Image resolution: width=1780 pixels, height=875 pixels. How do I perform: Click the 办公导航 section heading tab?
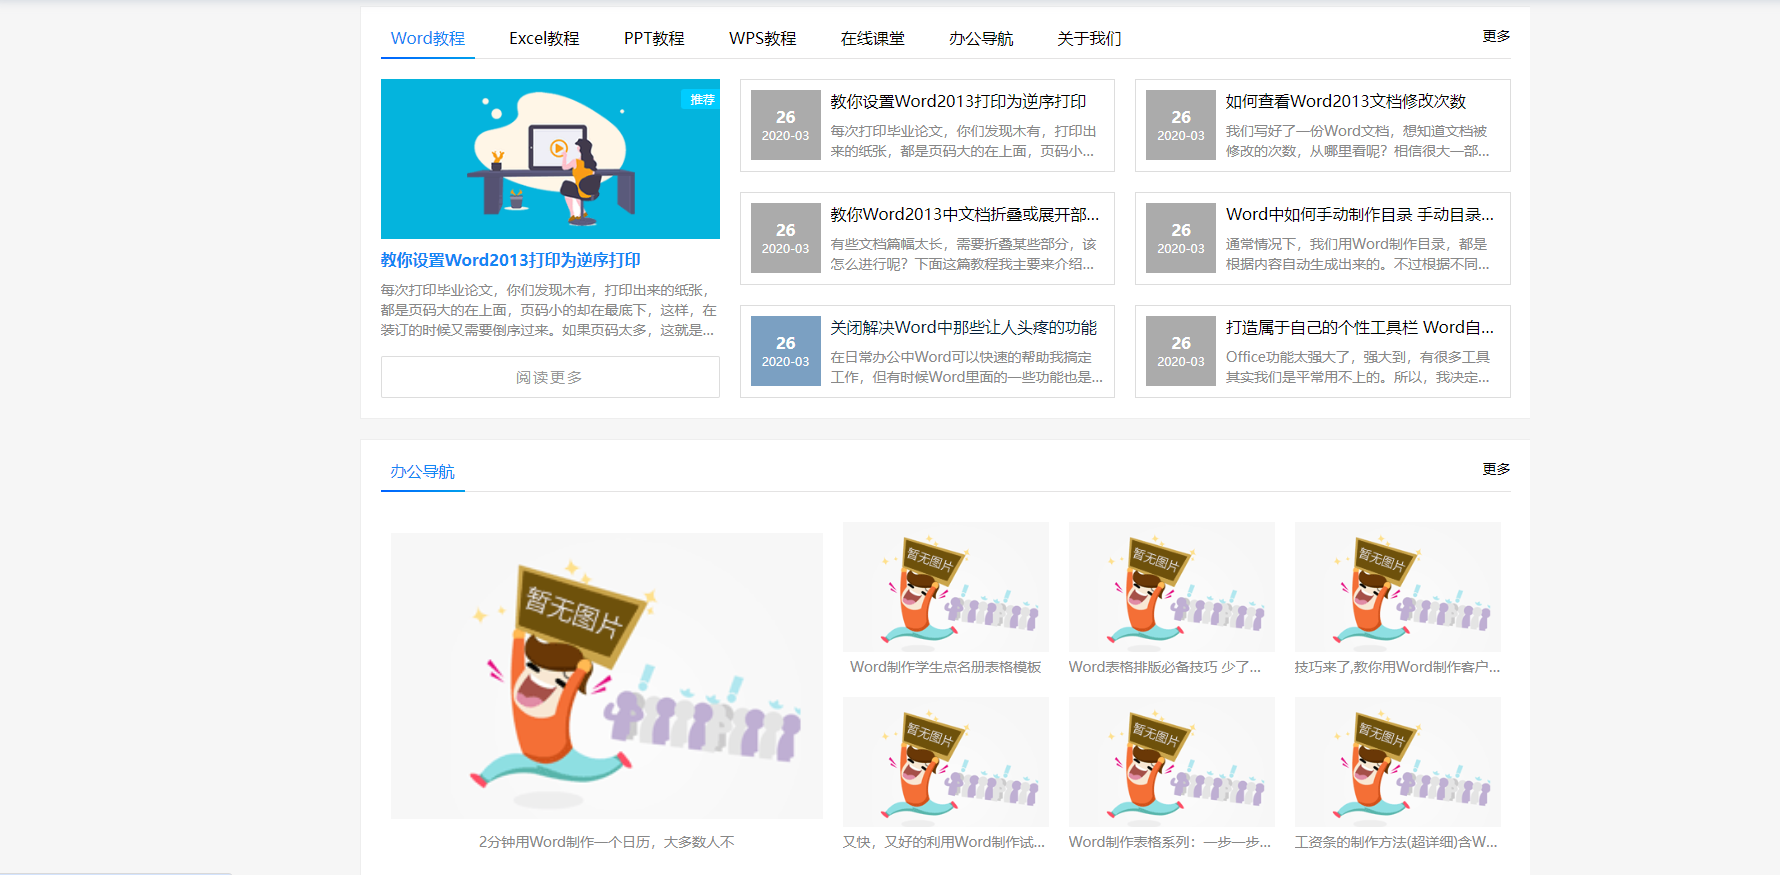[x=422, y=471]
